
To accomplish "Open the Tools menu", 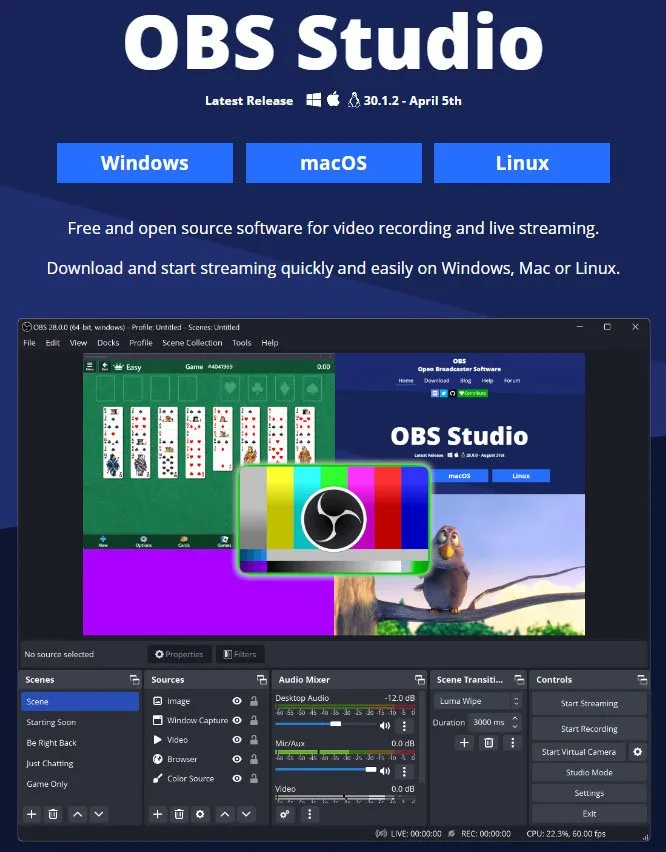I will 242,343.
